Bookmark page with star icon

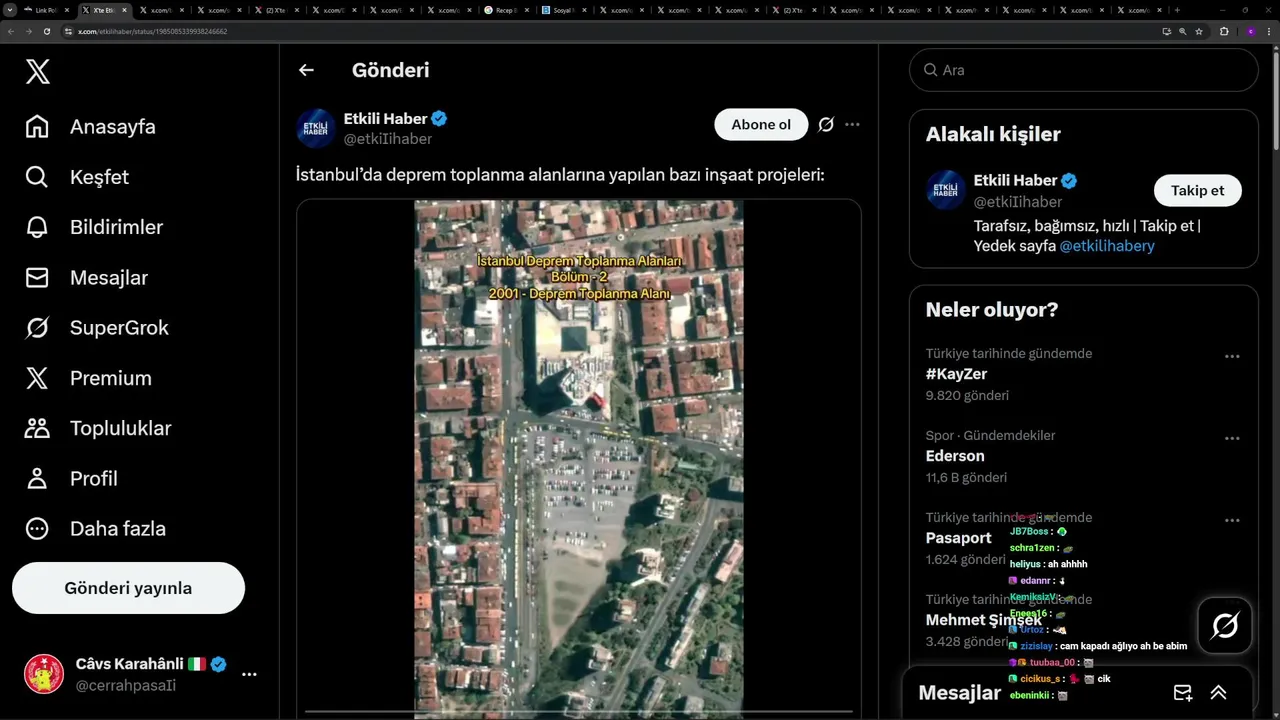(x=1199, y=31)
